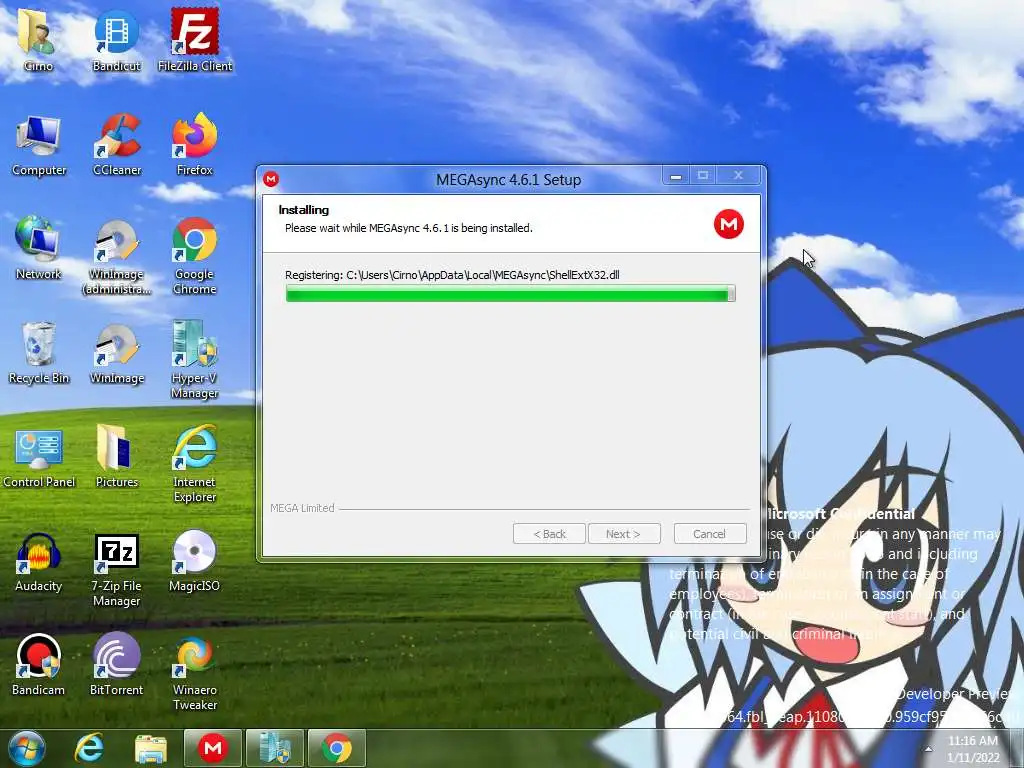The height and width of the screenshot is (768, 1024).
Task: Minimize the MEGAsync Setup window
Action: tap(676, 176)
